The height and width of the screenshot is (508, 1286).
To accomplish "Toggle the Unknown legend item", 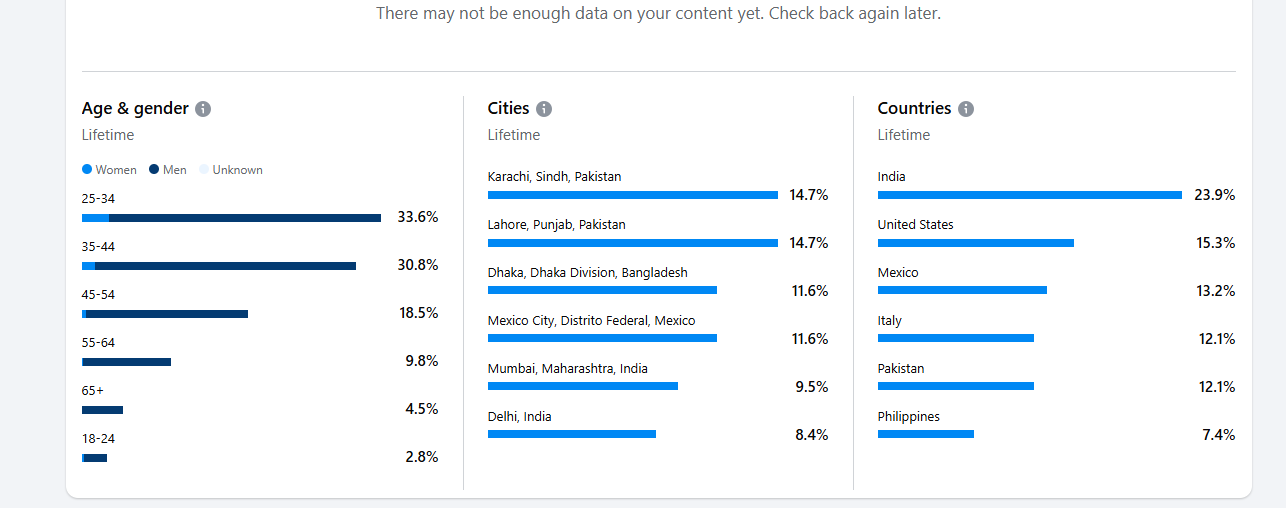I will [231, 170].
